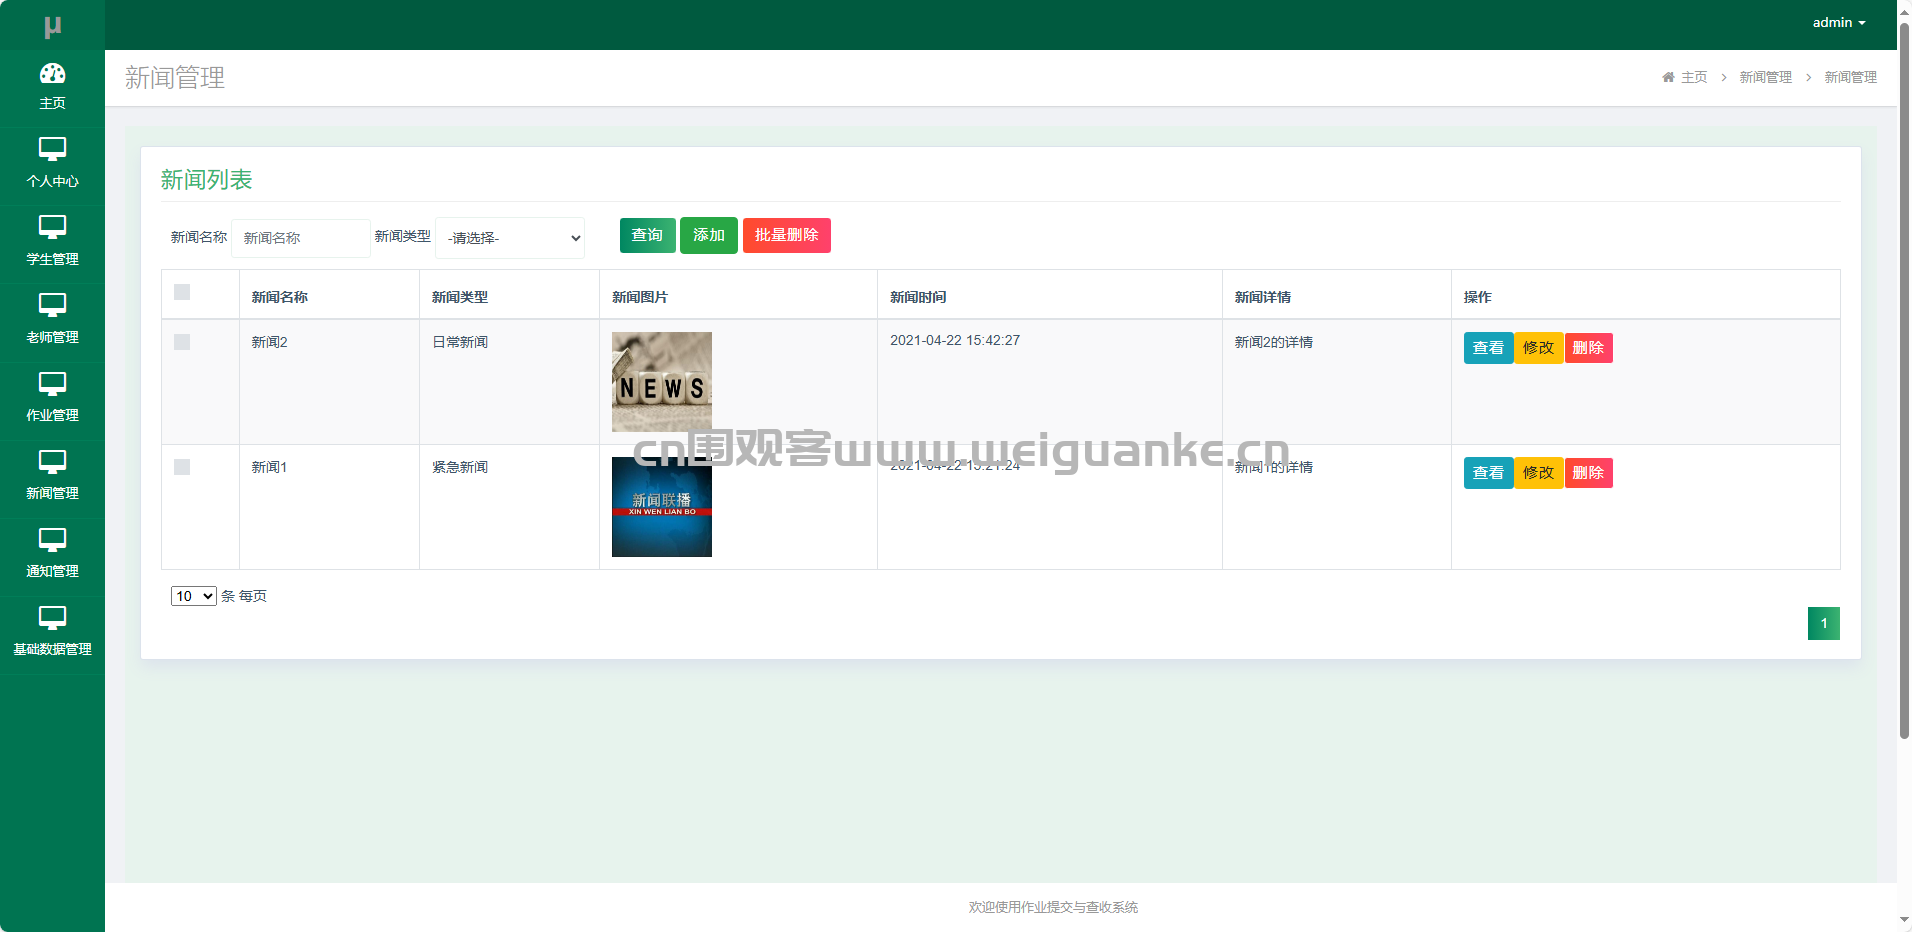The width and height of the screenshot is (1912, 932).
Task: Open 个人中心 monitor icon in sidebar
Action: click(52, 150)
